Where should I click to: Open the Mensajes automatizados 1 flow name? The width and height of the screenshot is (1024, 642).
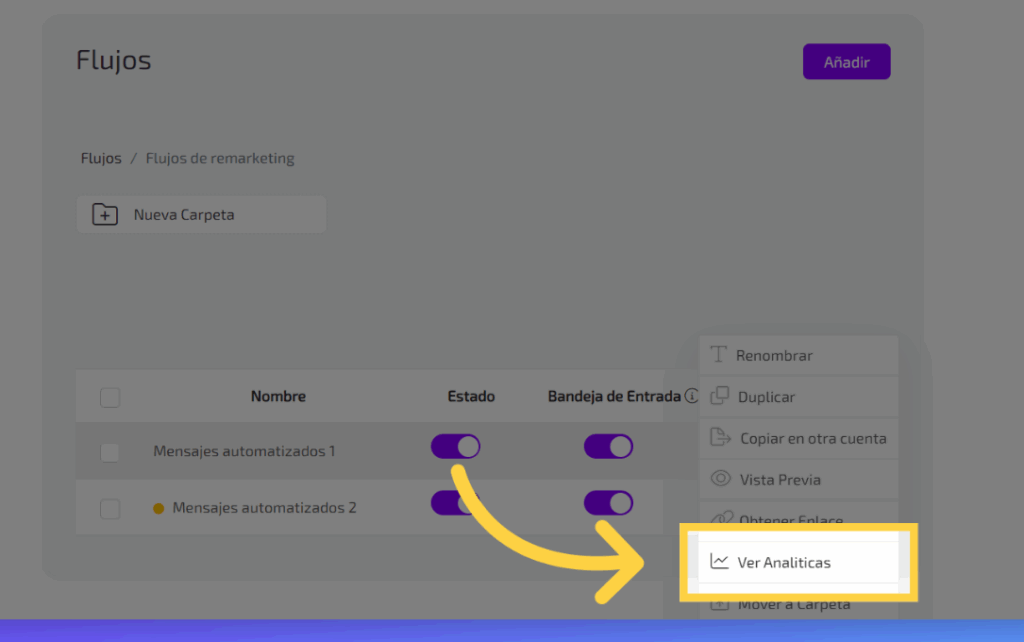pyautogui.click(x=244, y=451)
